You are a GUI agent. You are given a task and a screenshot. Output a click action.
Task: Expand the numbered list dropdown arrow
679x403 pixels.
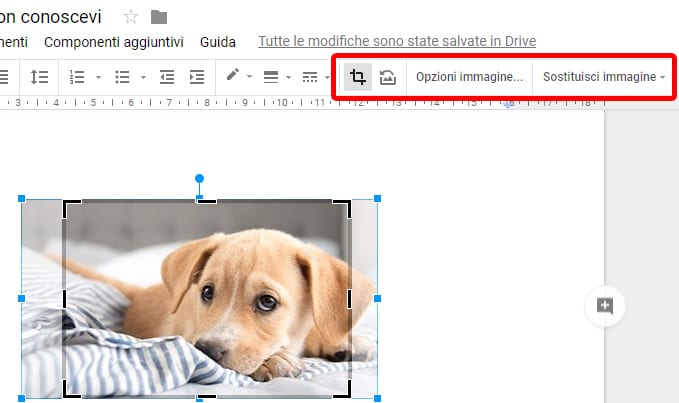98,77
